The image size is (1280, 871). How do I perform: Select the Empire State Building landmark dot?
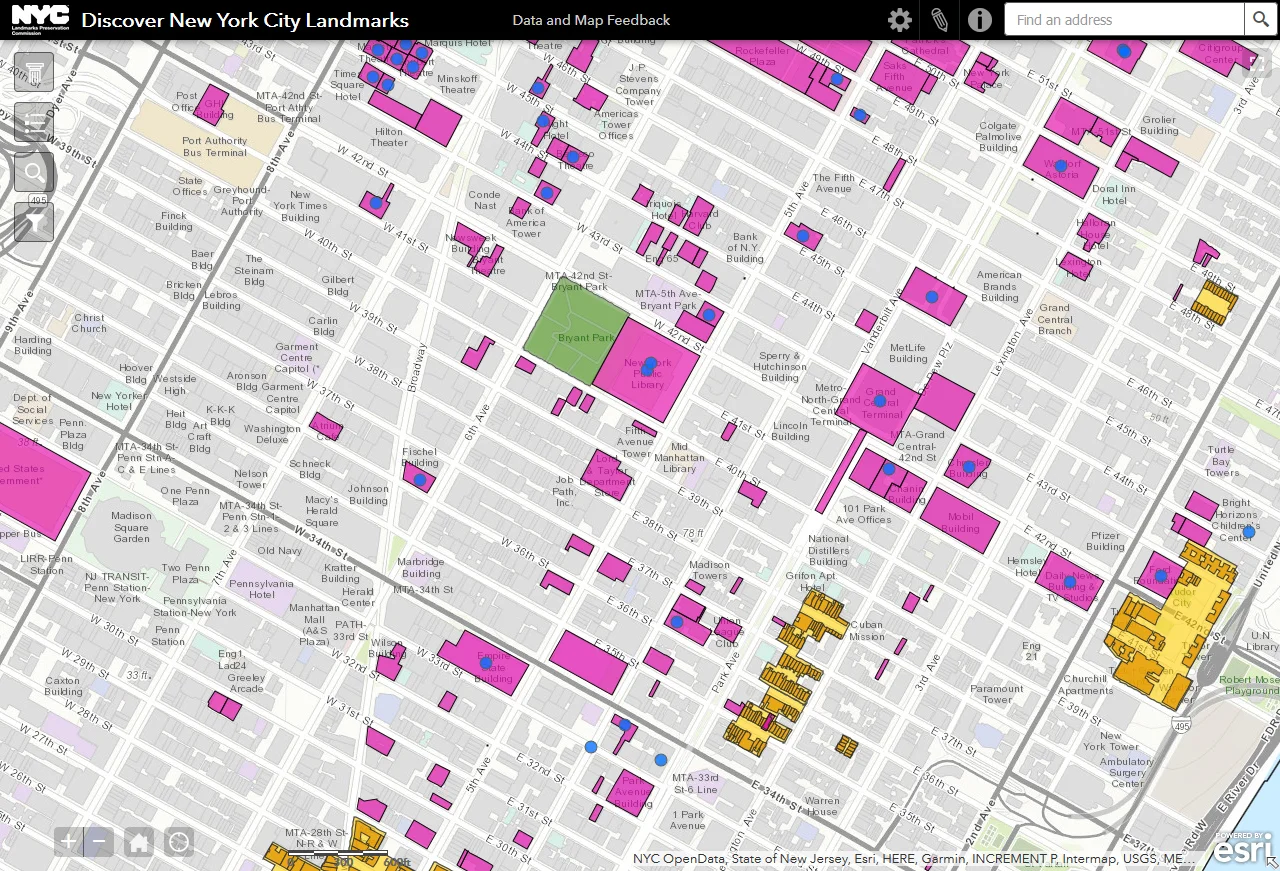(x=486, y=662)
